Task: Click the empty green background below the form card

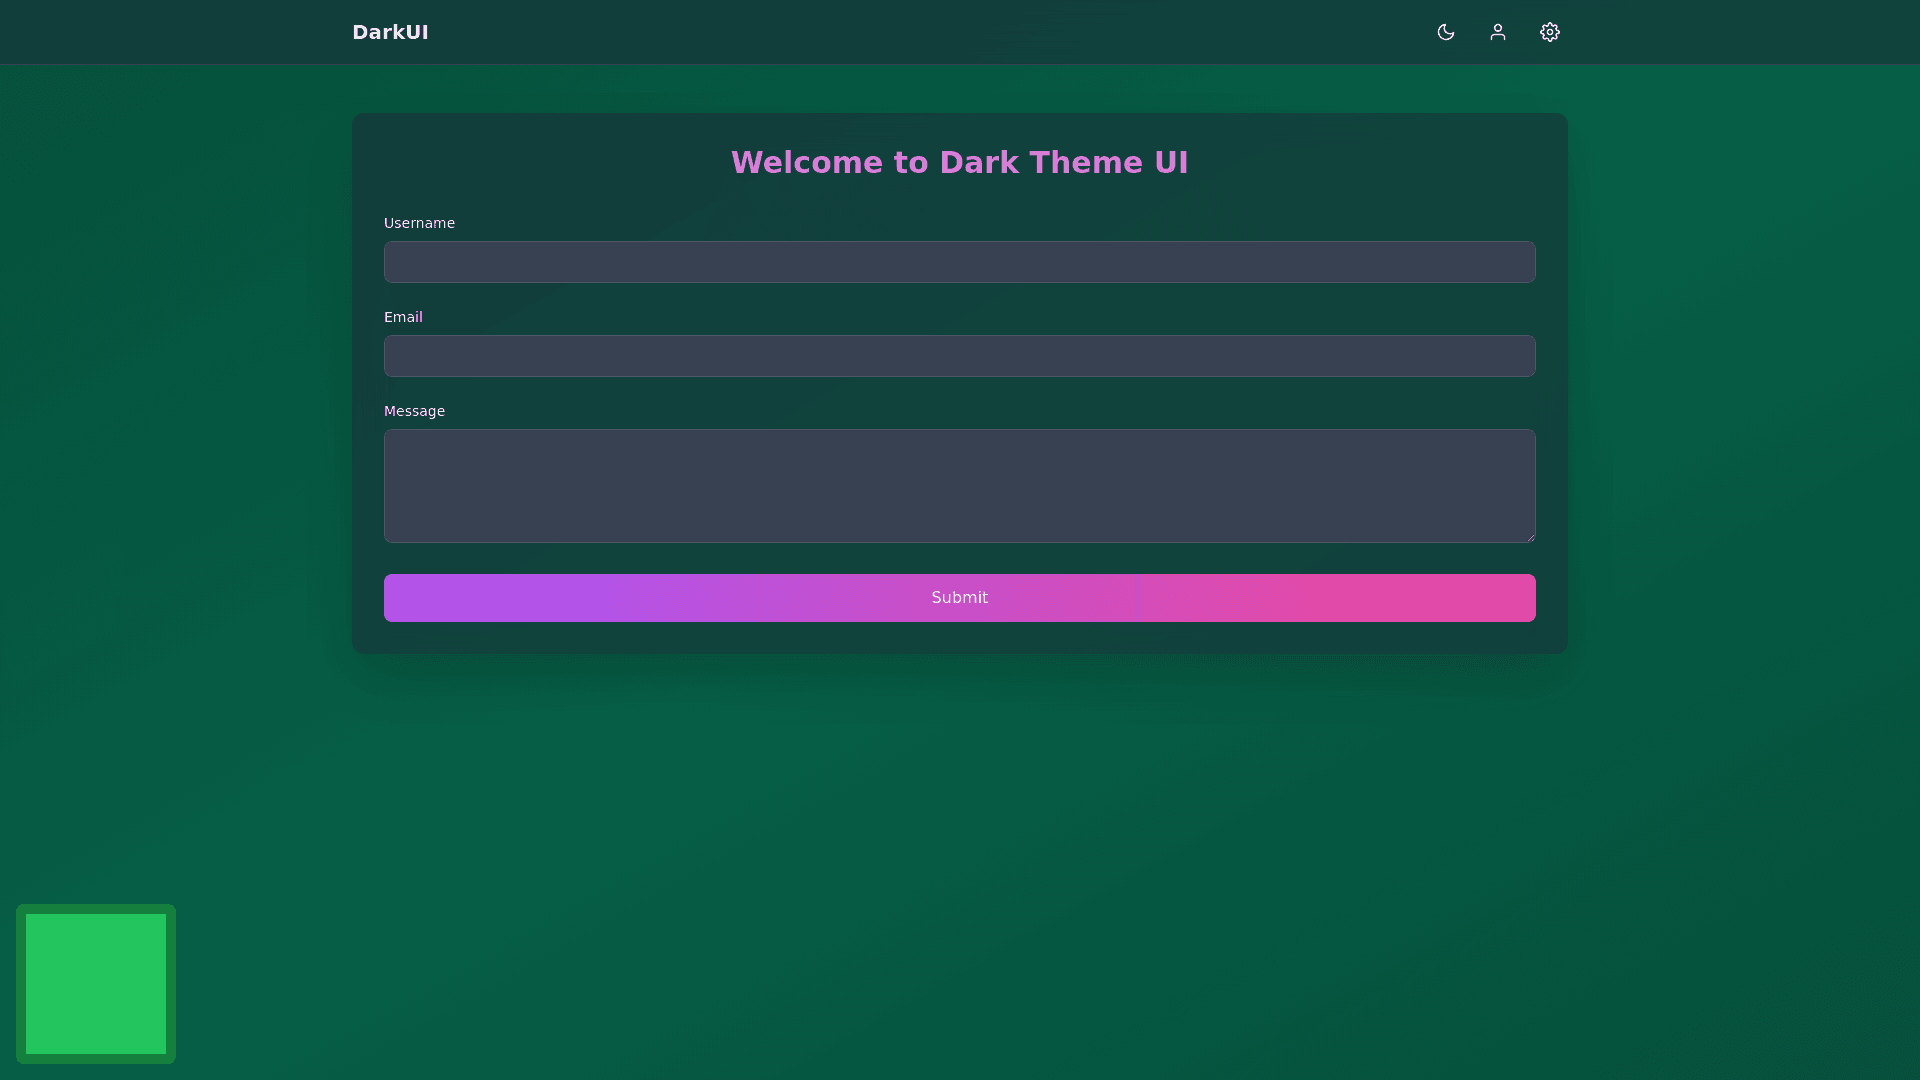Action: tap(959, 850)
